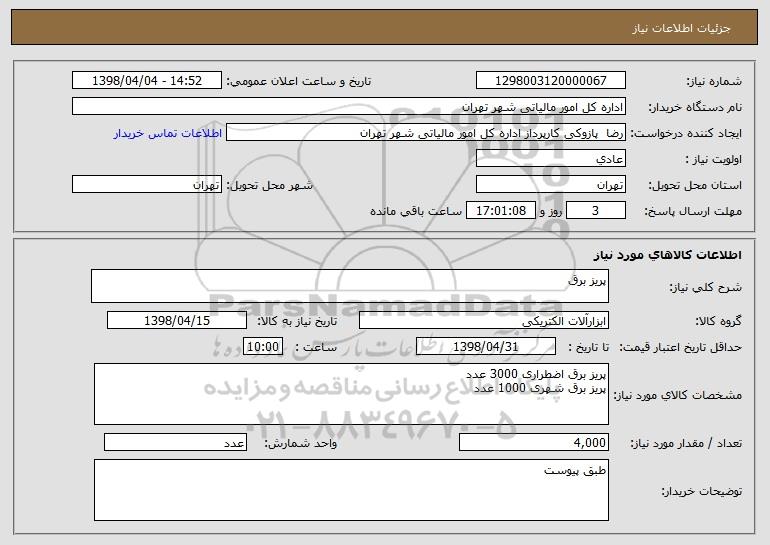The width and height of the screenshot is (770, 545).
Task: Click the announcement date field 1398/04/04 - 14:52
Action: point(147,81)
